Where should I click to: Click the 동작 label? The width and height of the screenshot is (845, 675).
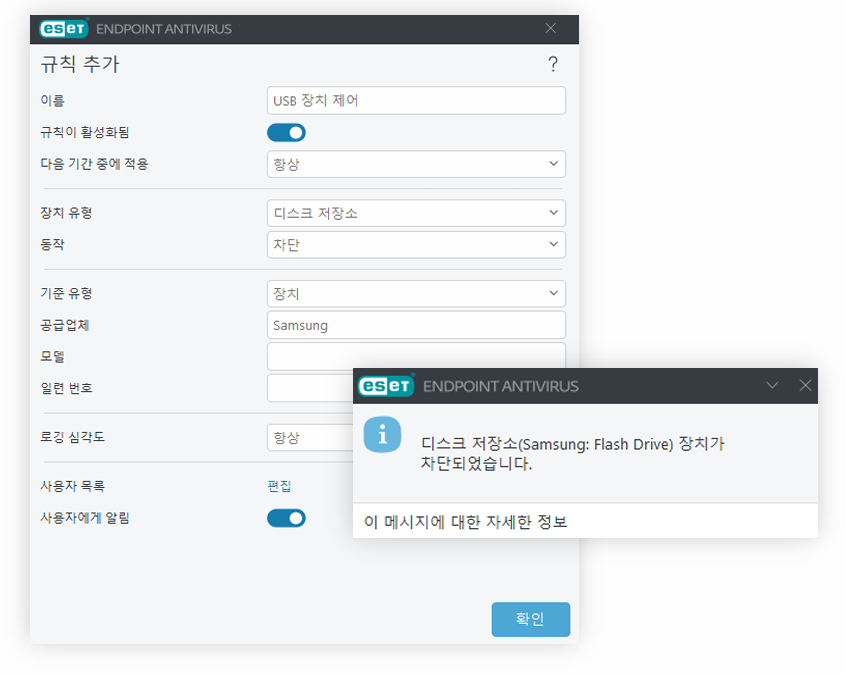[x=52, y=244]
